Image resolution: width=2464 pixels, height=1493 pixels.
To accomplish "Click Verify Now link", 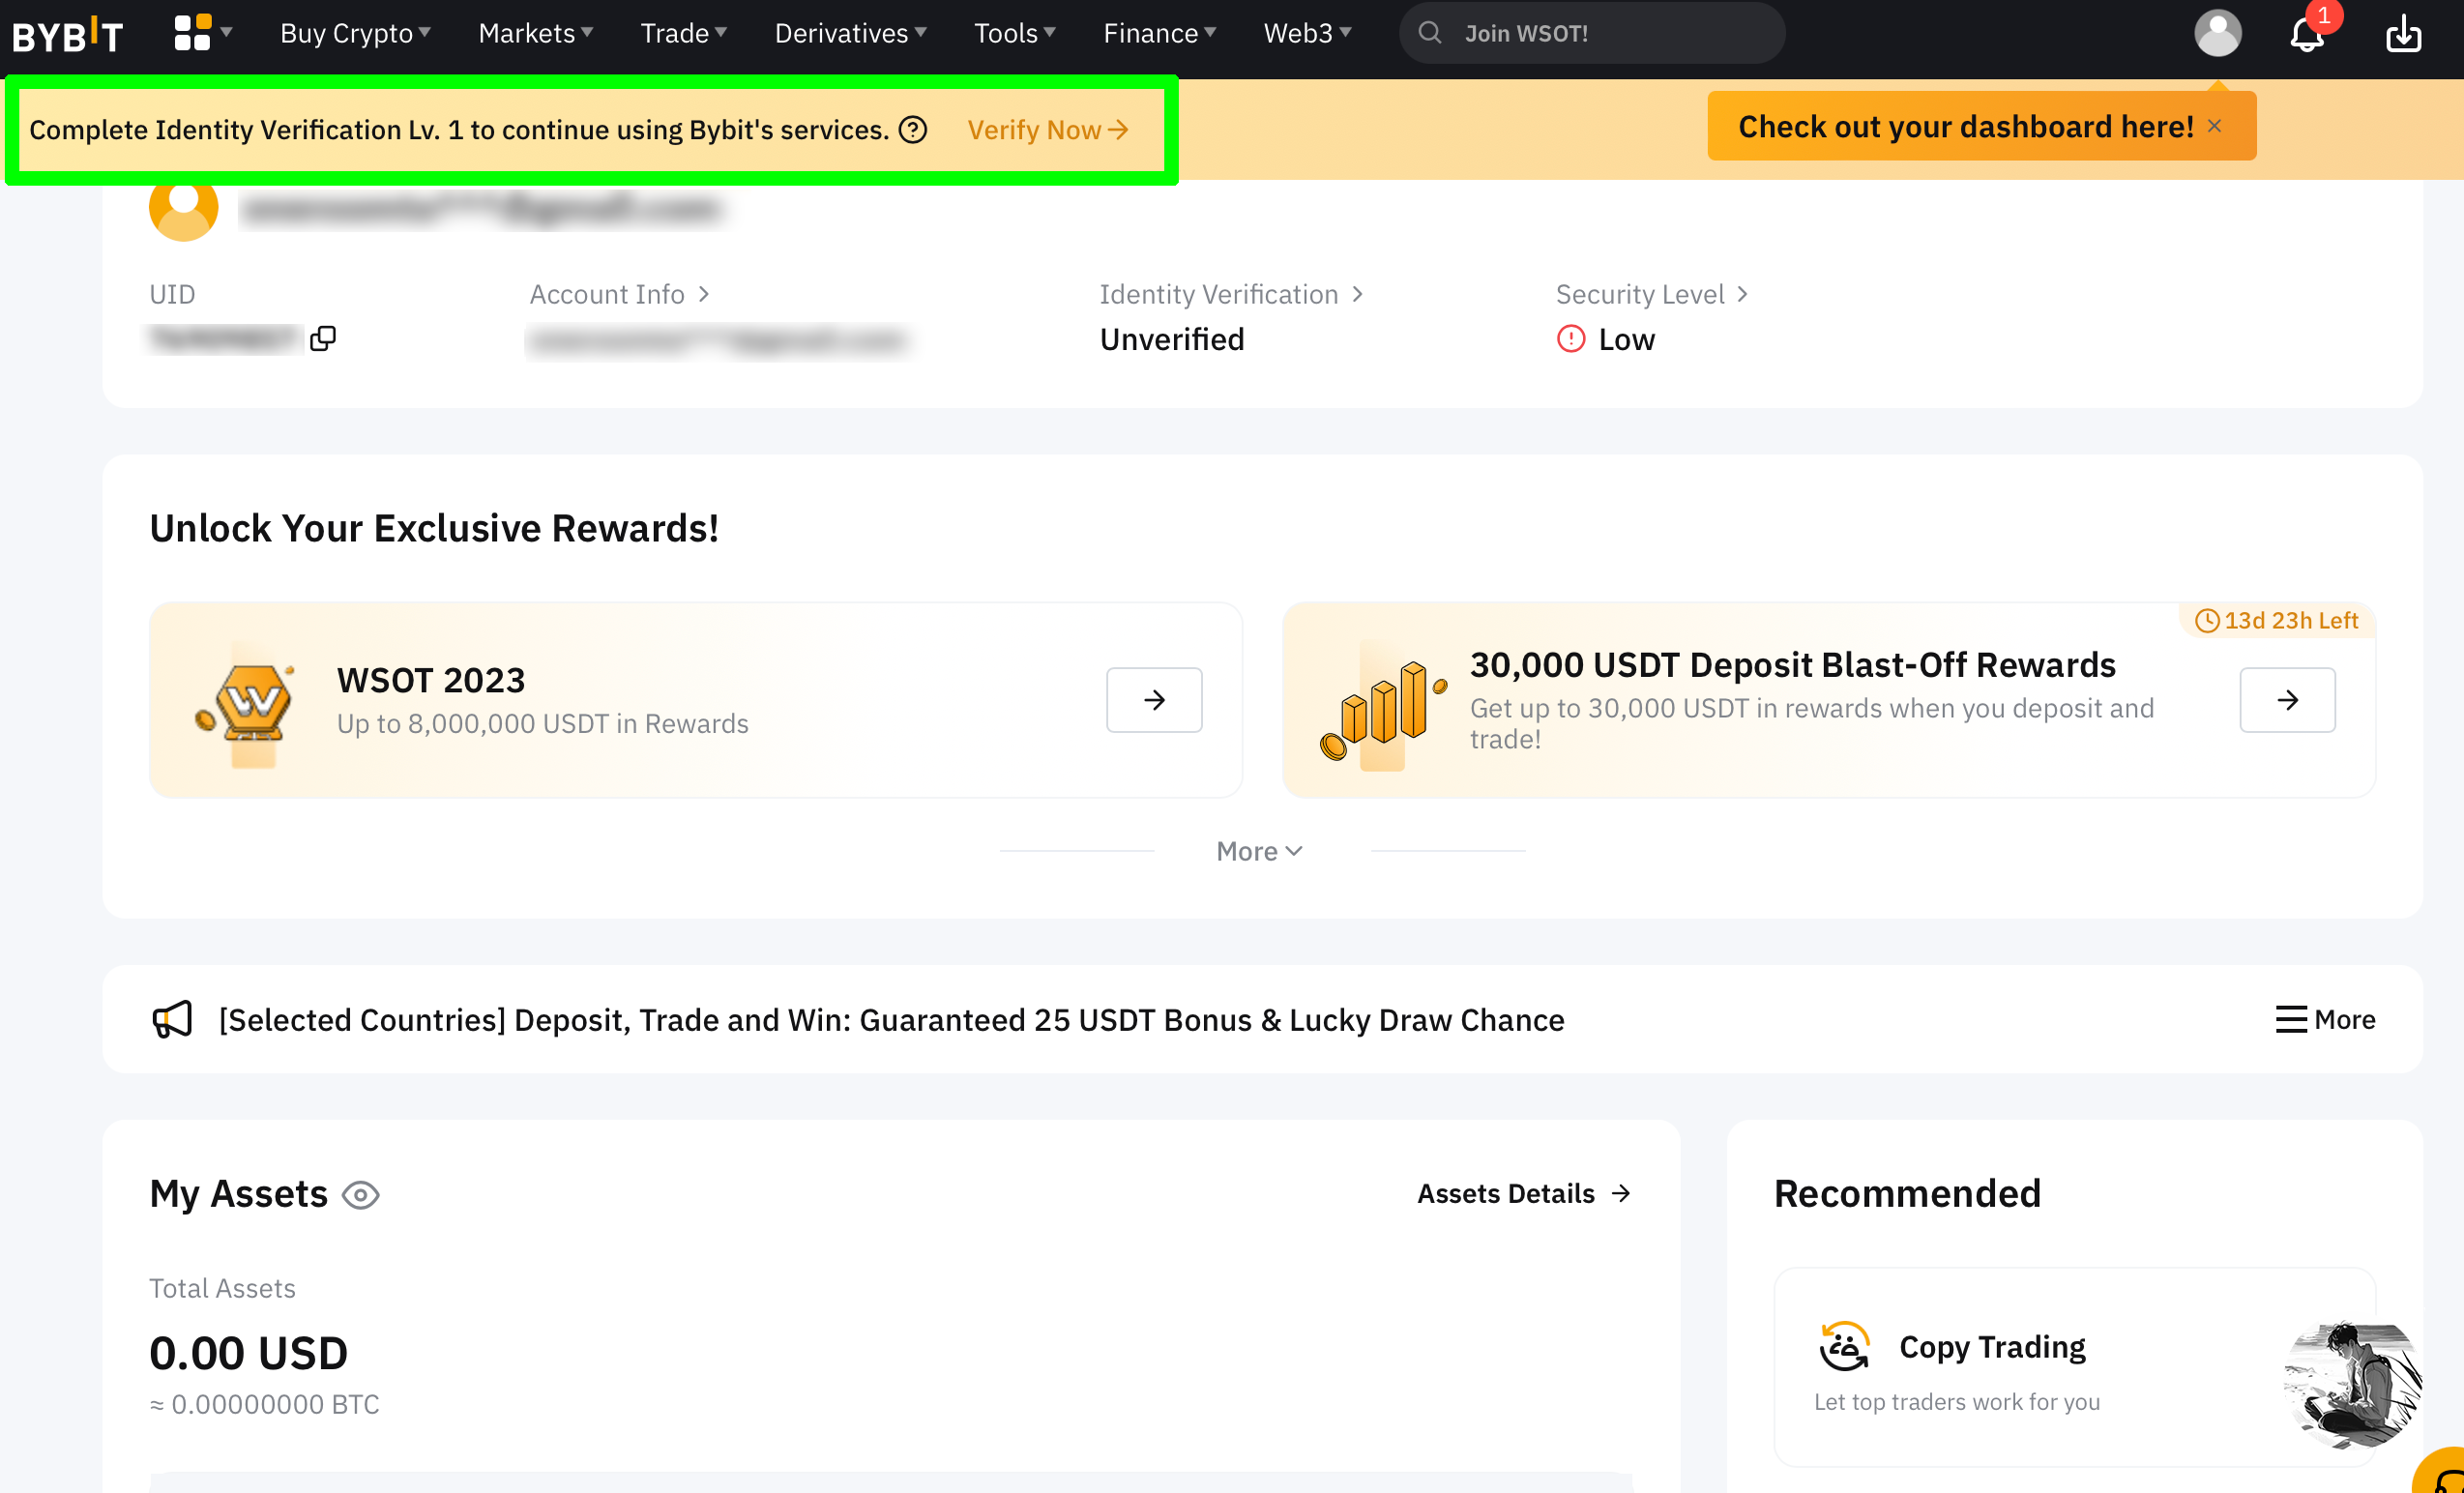I will [1048, 130].
